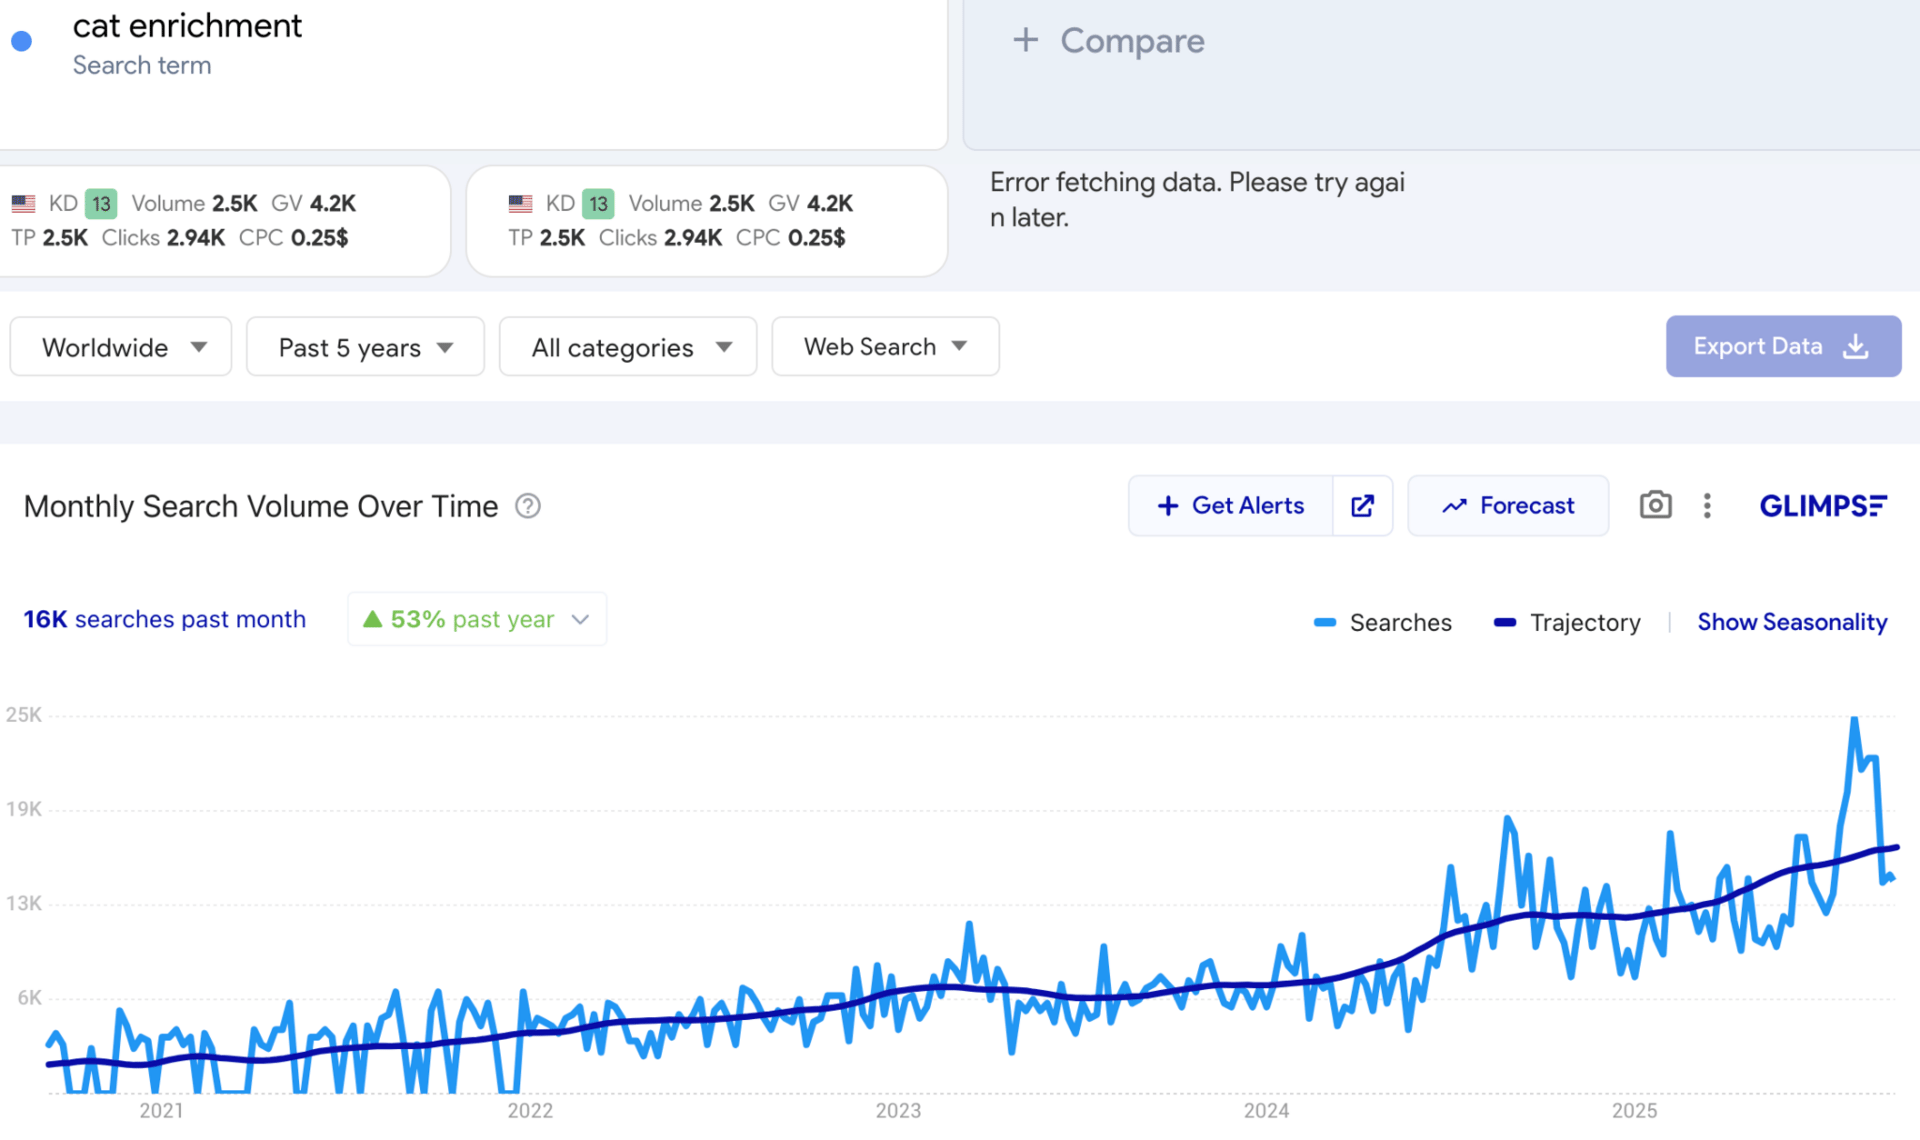Expand the 53% past year selector

pos(477,619)
